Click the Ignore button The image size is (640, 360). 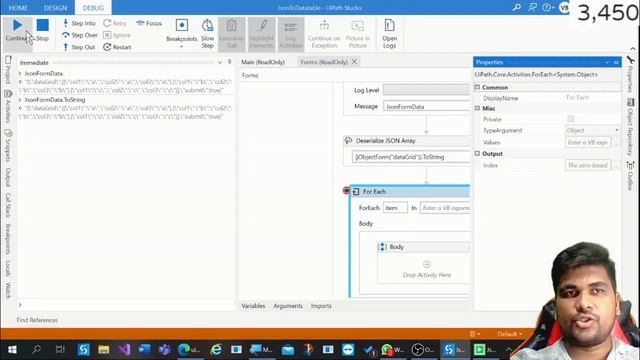pyautogui.click(x=117, y=35)
